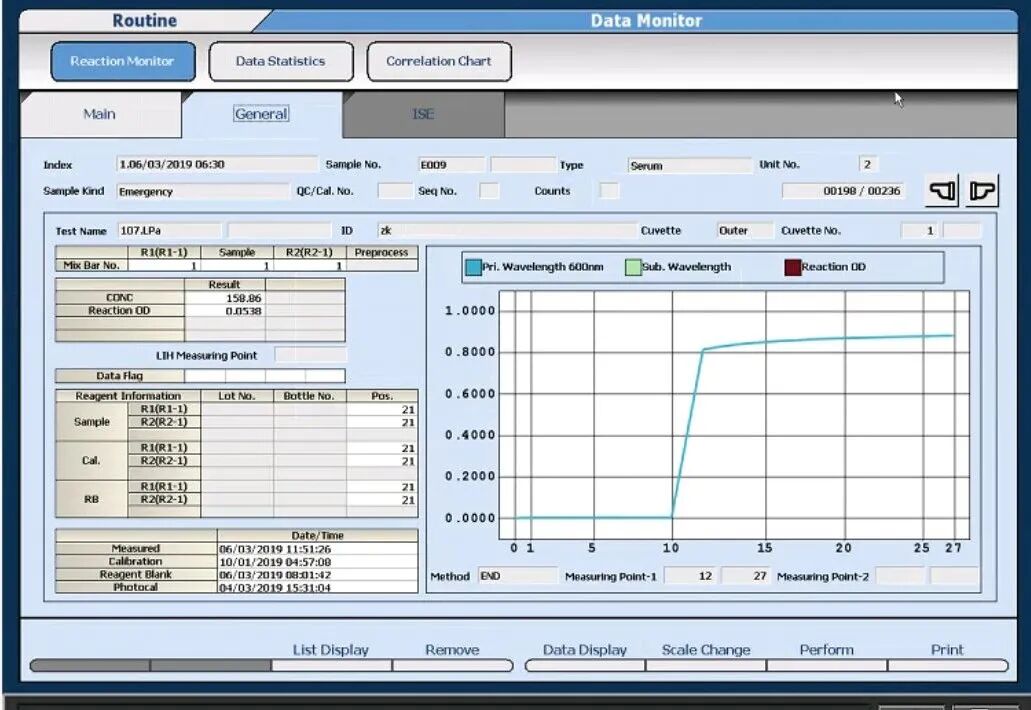The width and height of the screenshot is (1031, 710).
Task: Click the Reaction OD dark red swatch
Action: tap(792, 268)
